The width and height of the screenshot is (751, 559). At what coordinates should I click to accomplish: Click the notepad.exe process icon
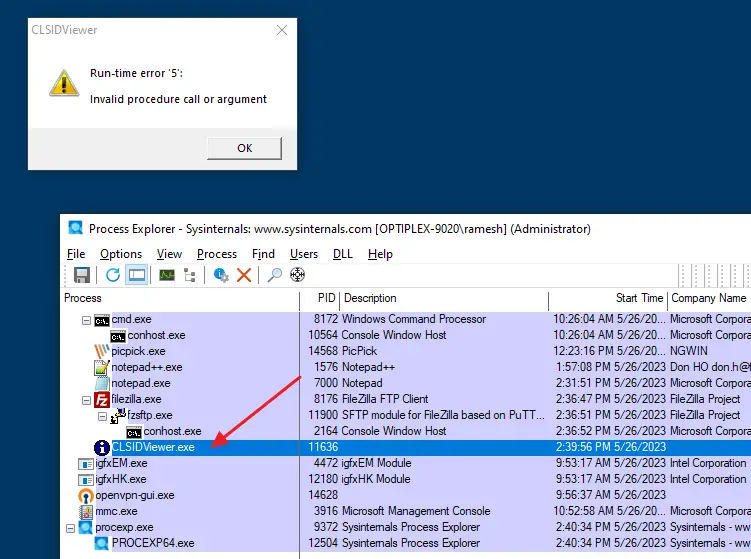[102, 383]
